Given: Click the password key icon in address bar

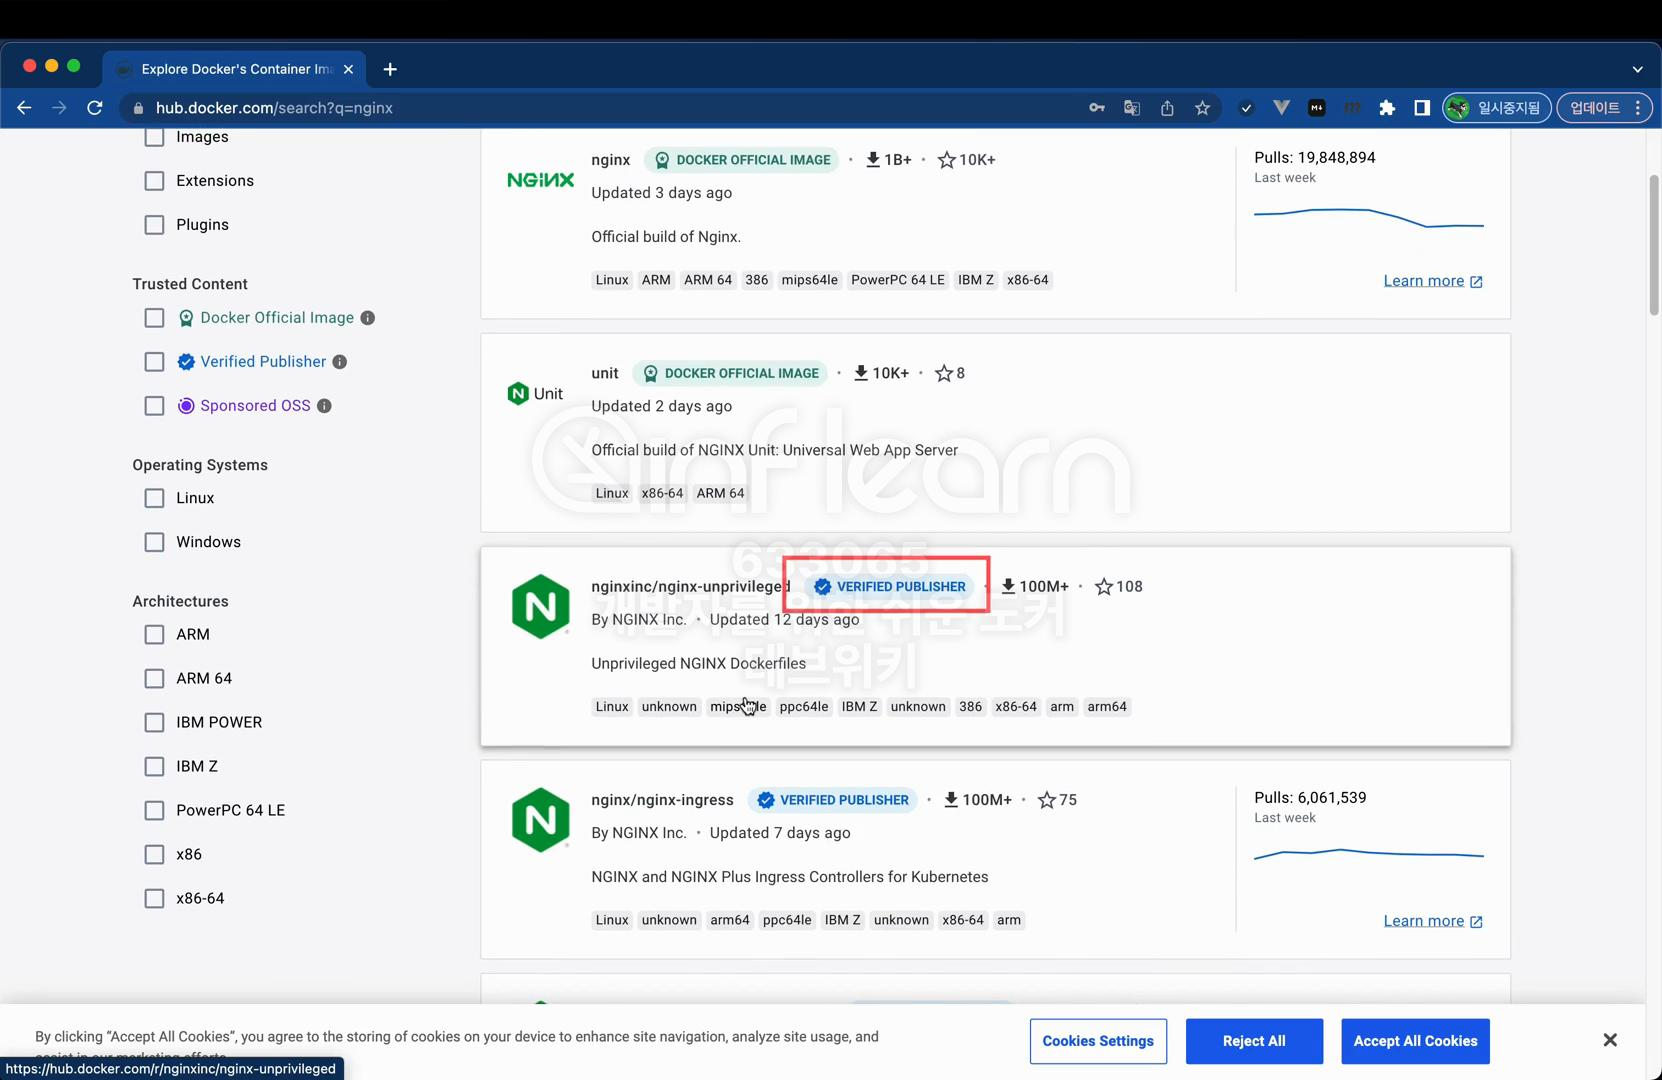Looking at the screenshot, I should 1097,108.
